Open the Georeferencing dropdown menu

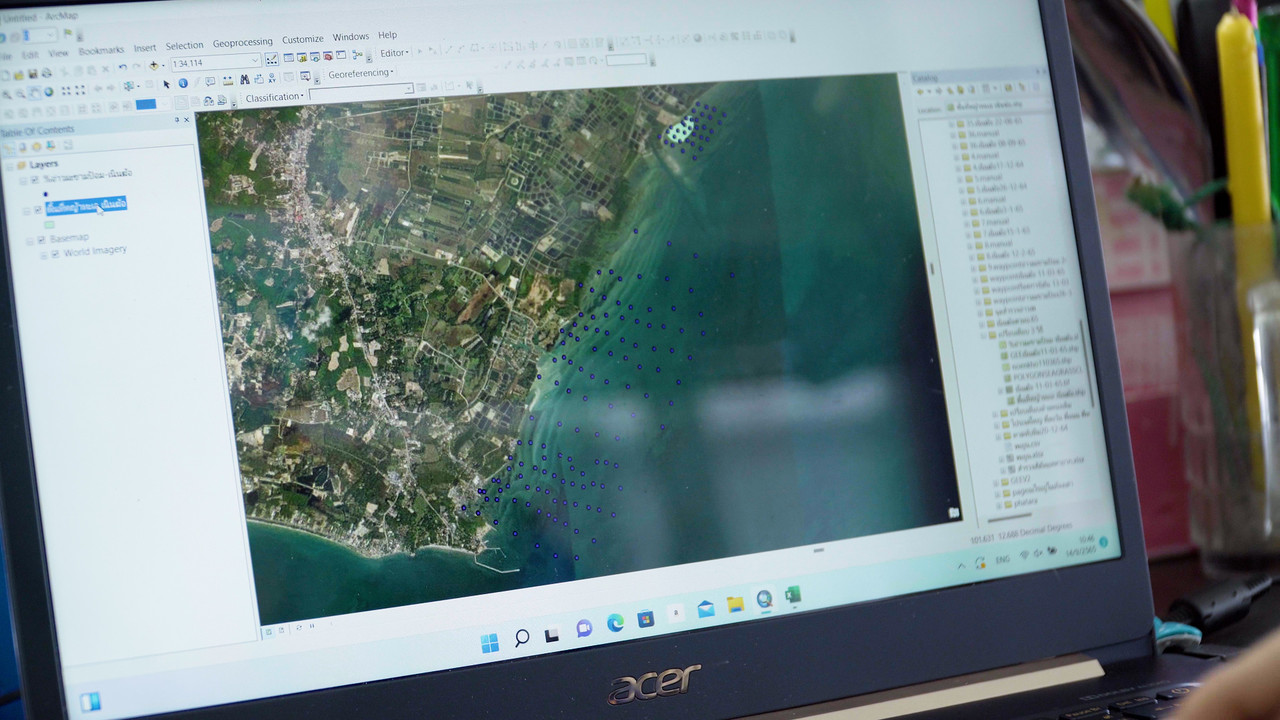click(362, 74)
